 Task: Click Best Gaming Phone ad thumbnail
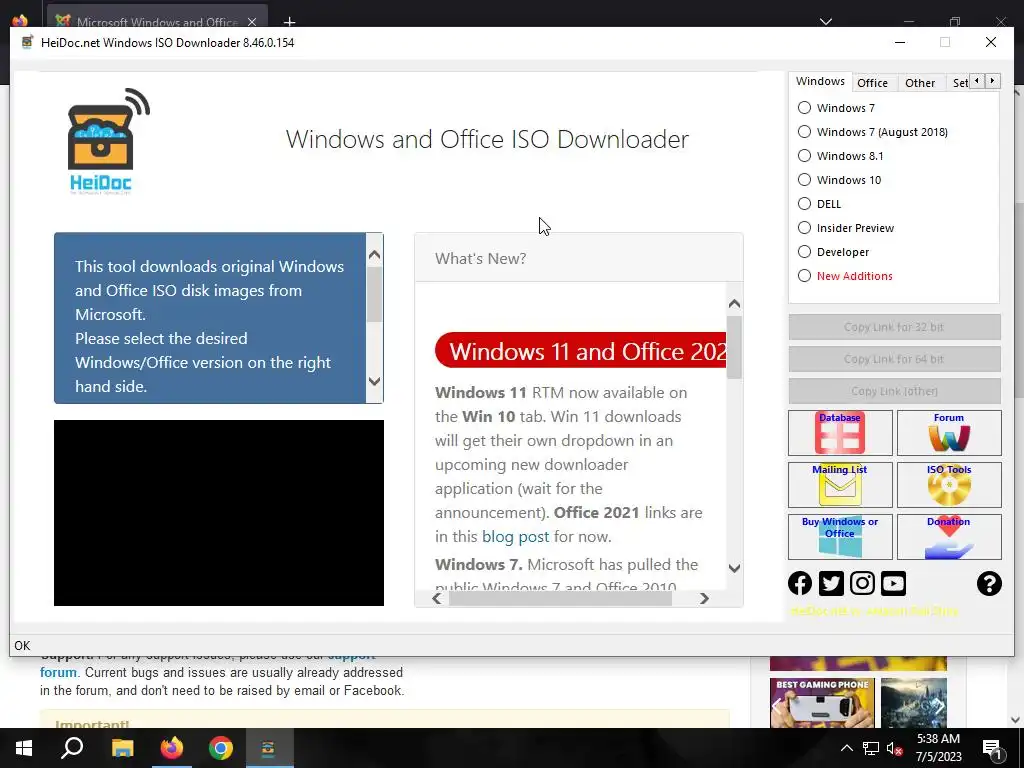[822, 703]
